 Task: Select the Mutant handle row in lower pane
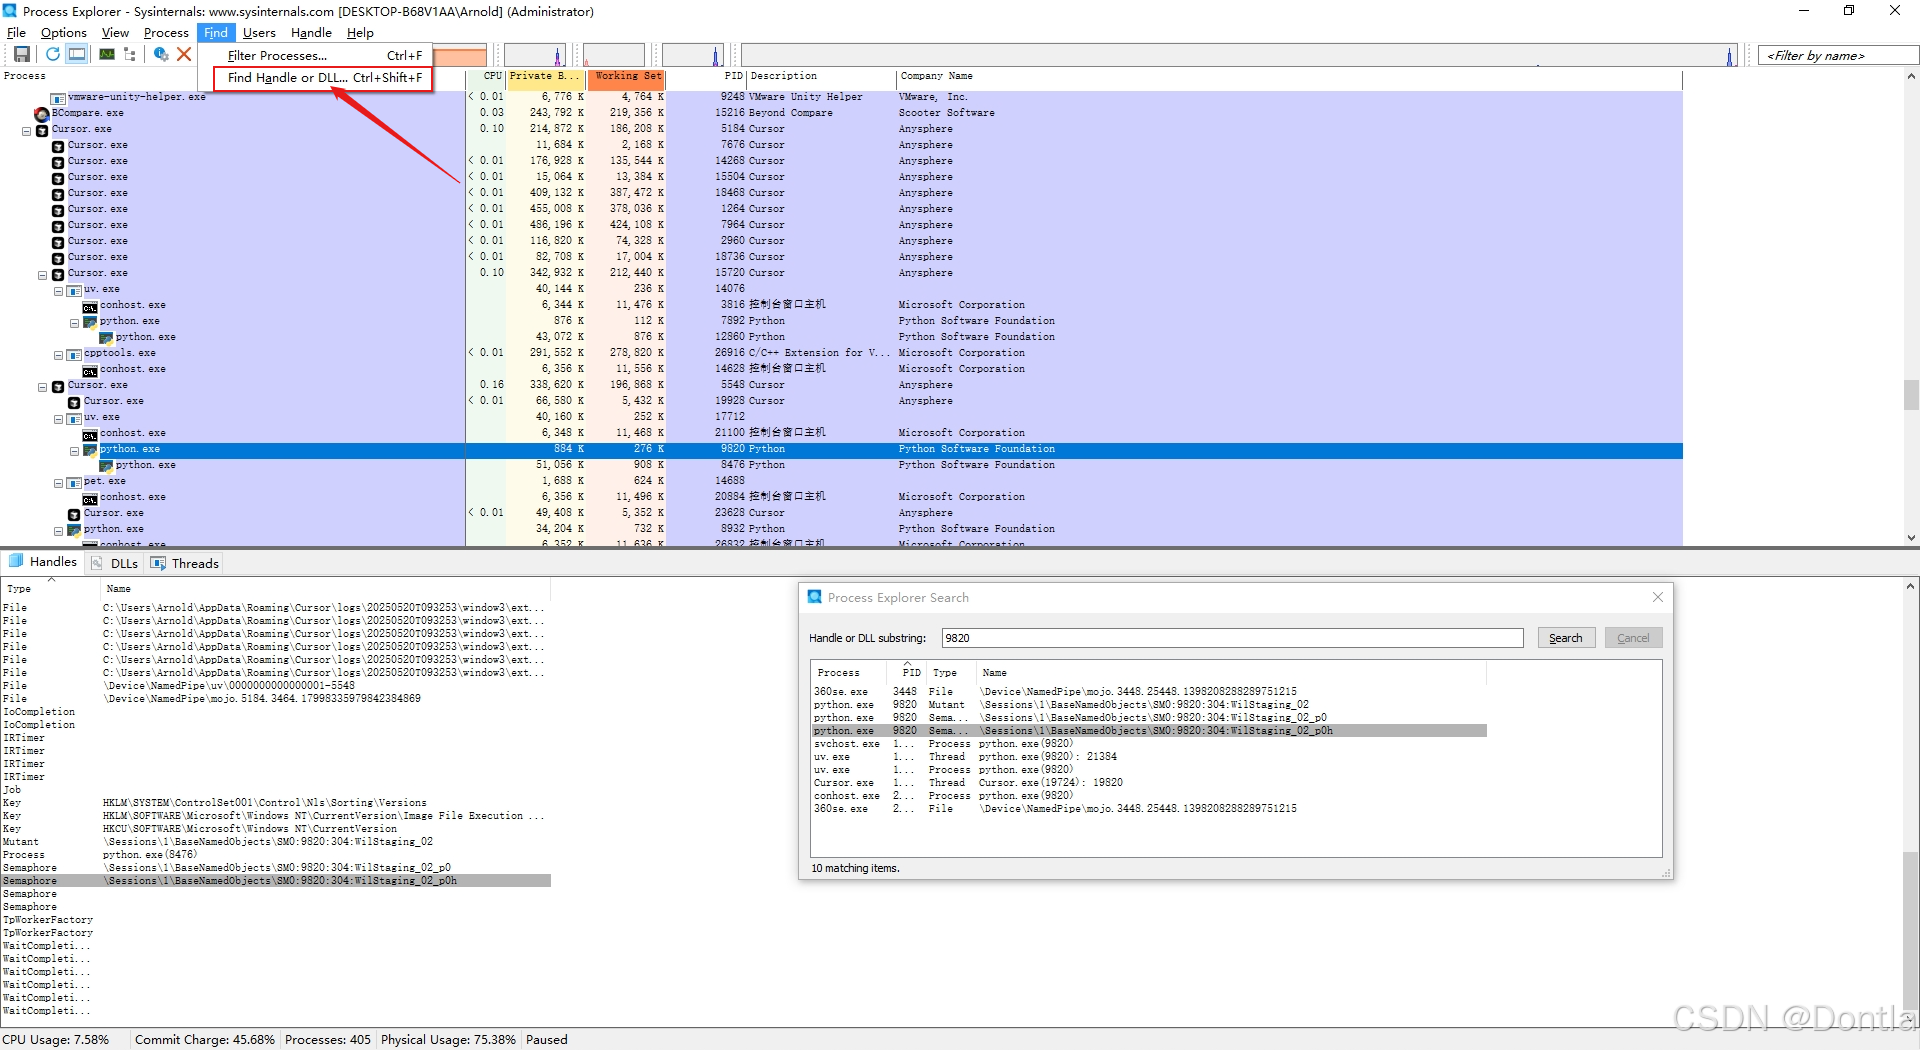pos(275,842)
